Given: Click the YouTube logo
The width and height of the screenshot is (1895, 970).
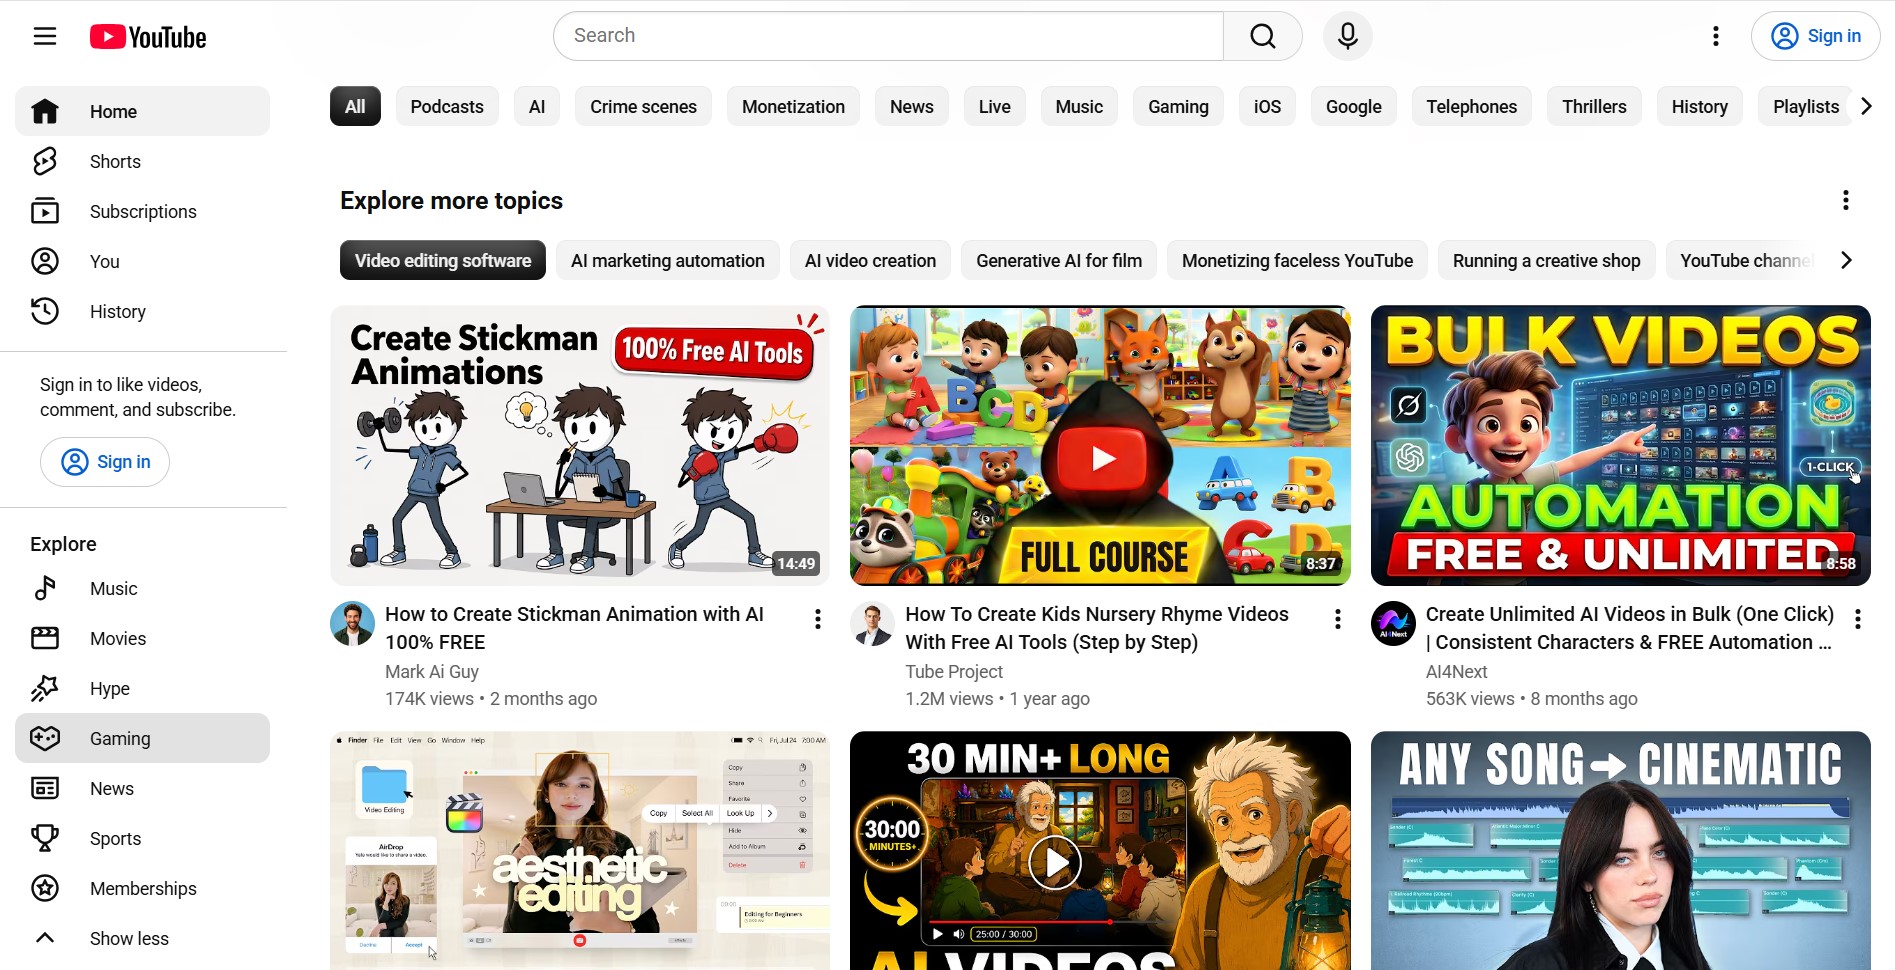Looking at the screenshot, I should click(148, 37).
